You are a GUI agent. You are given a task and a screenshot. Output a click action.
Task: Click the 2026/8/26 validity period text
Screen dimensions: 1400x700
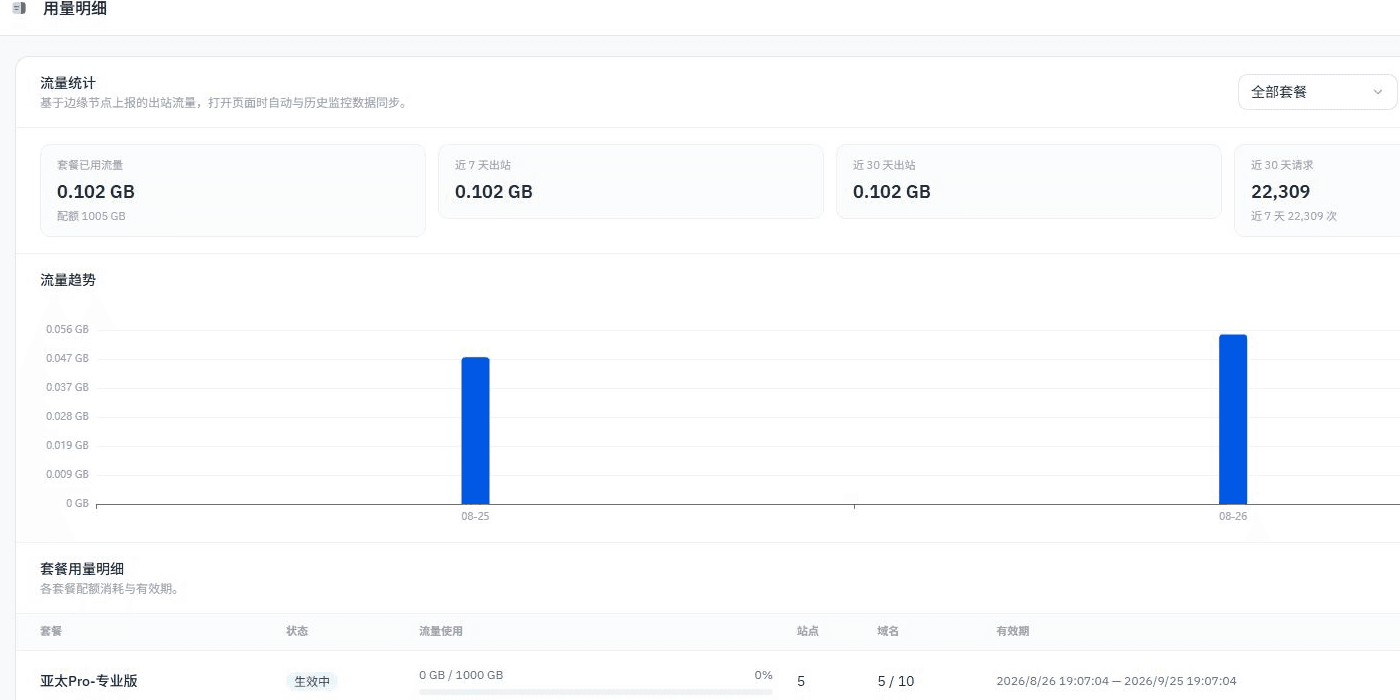1116,681
